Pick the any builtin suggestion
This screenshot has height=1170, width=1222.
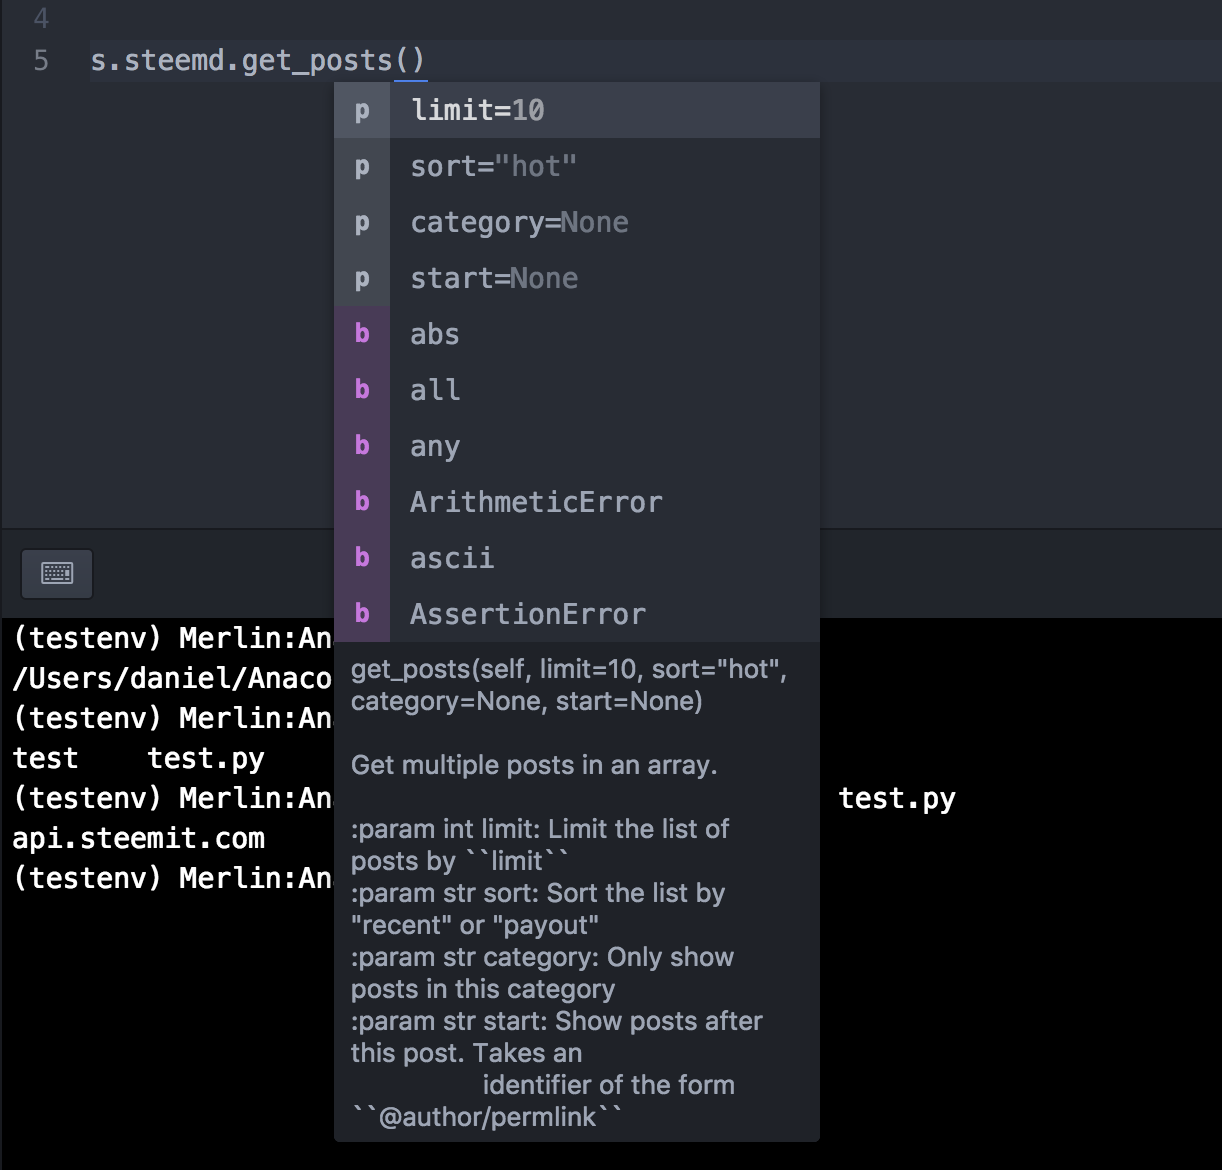[577, 446]
